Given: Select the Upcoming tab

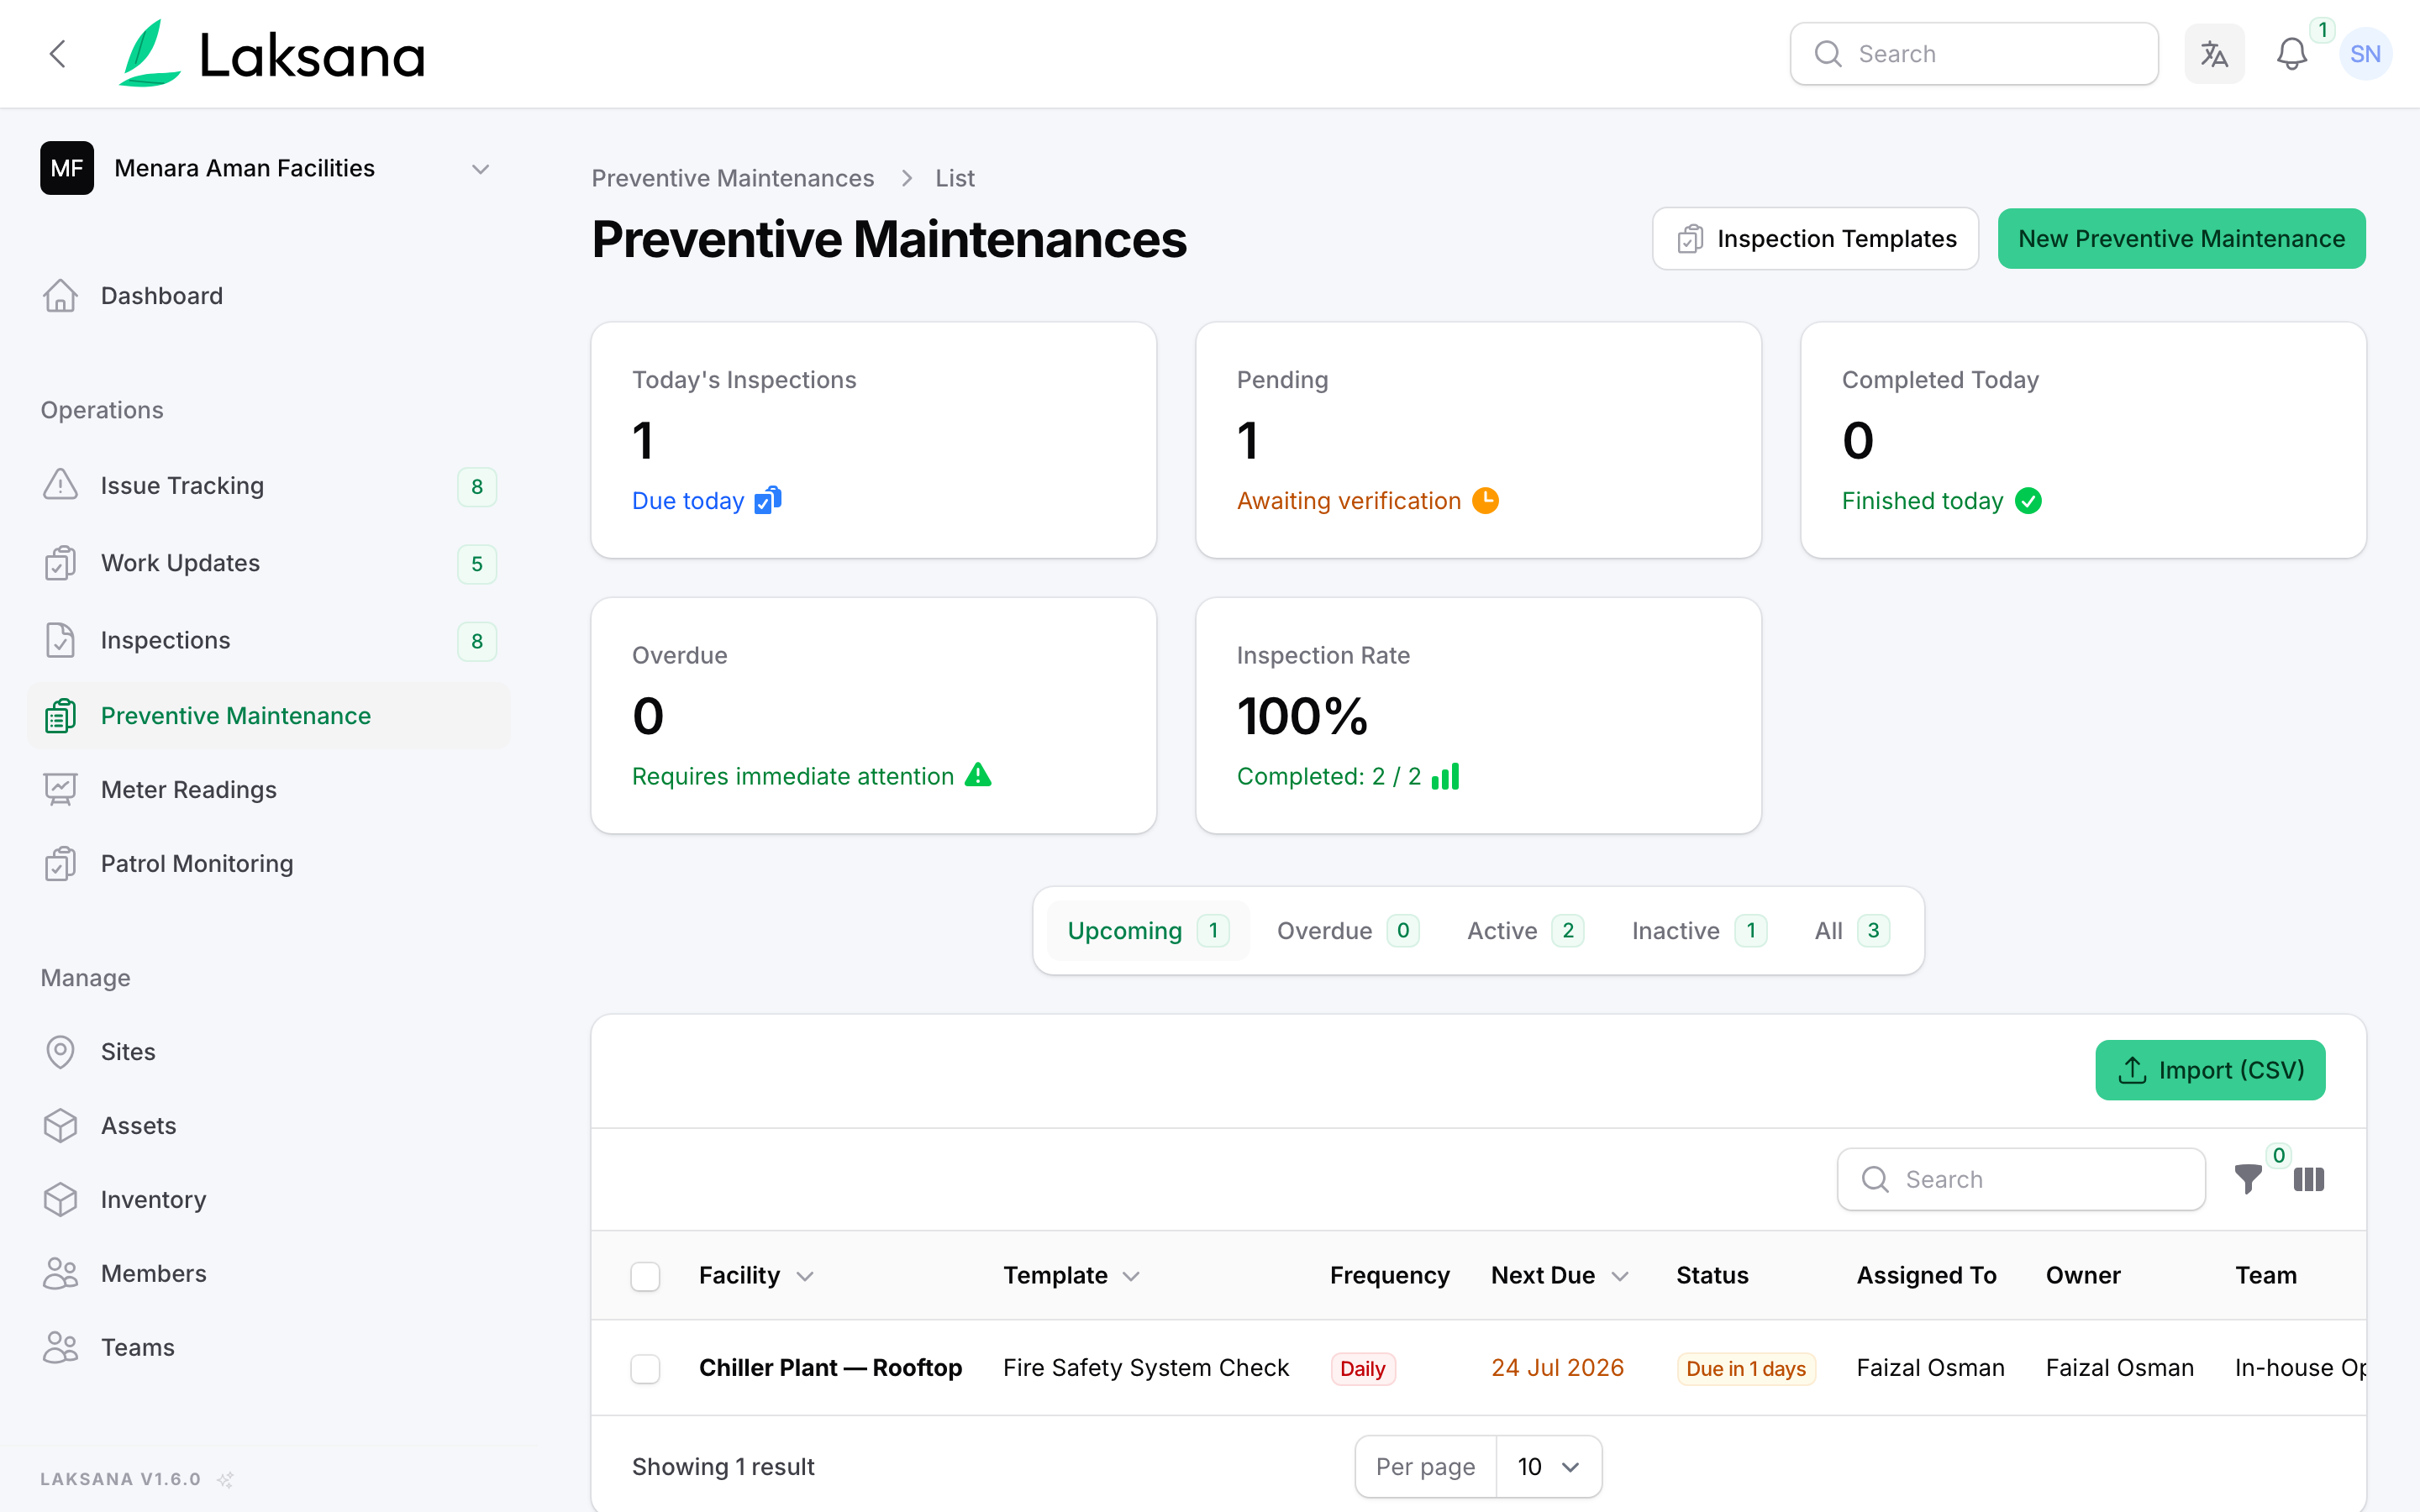Looking at the screenshot, I should (1147, 931).
